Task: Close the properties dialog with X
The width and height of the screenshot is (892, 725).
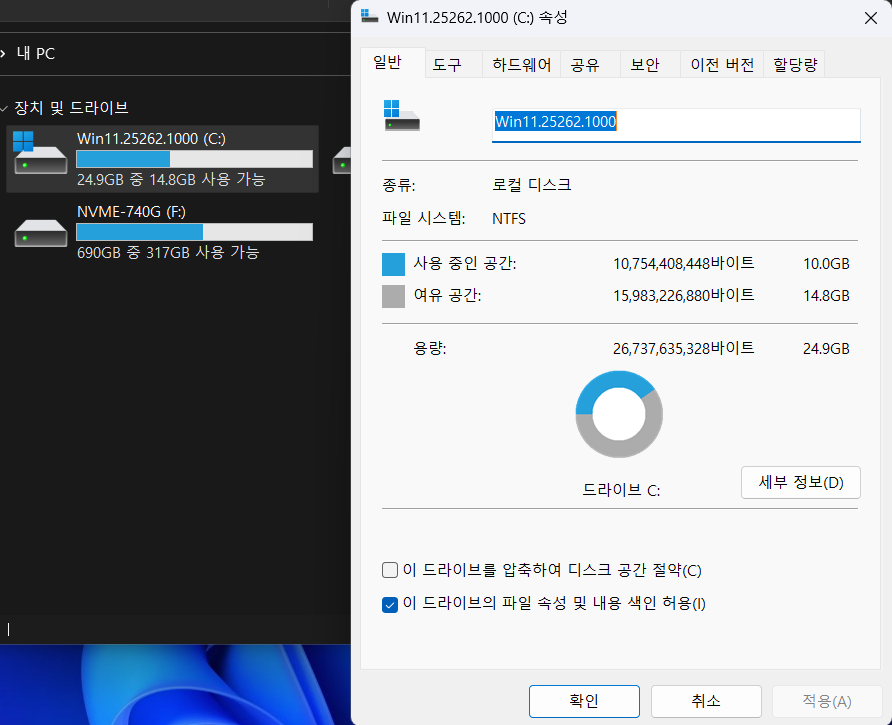Action: coord(870,18)
